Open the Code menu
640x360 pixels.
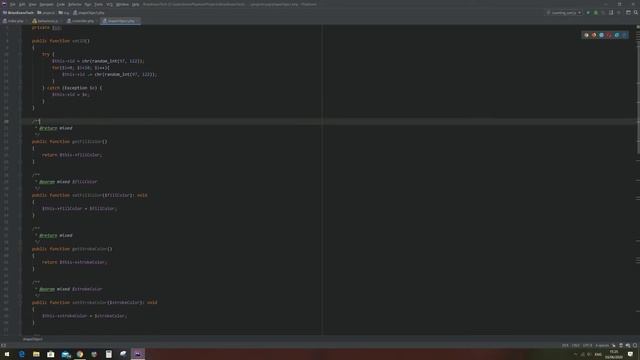60,4
